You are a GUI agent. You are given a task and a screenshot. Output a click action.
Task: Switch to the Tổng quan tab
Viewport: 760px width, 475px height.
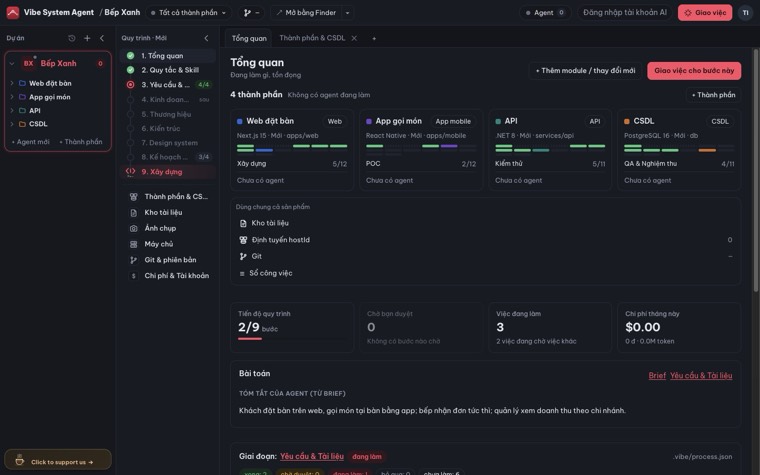[x=249, y=38]
